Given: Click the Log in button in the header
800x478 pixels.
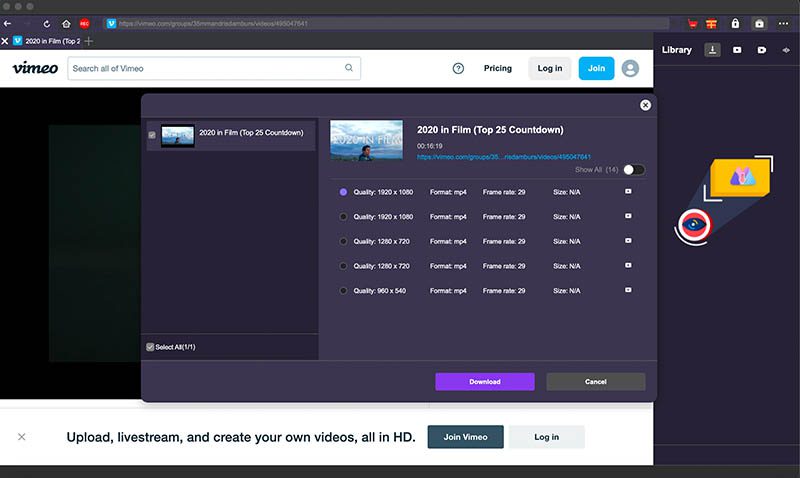Looking at the screenshot, I should (549, 68).
